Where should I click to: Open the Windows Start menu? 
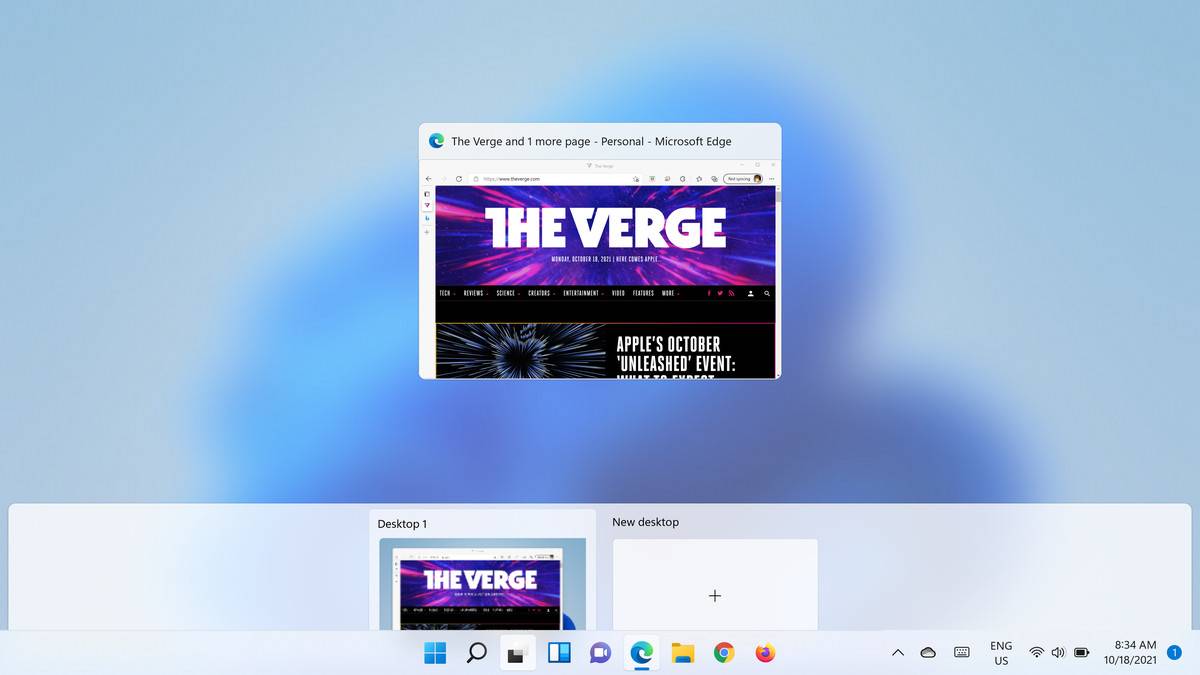point(435,653)
